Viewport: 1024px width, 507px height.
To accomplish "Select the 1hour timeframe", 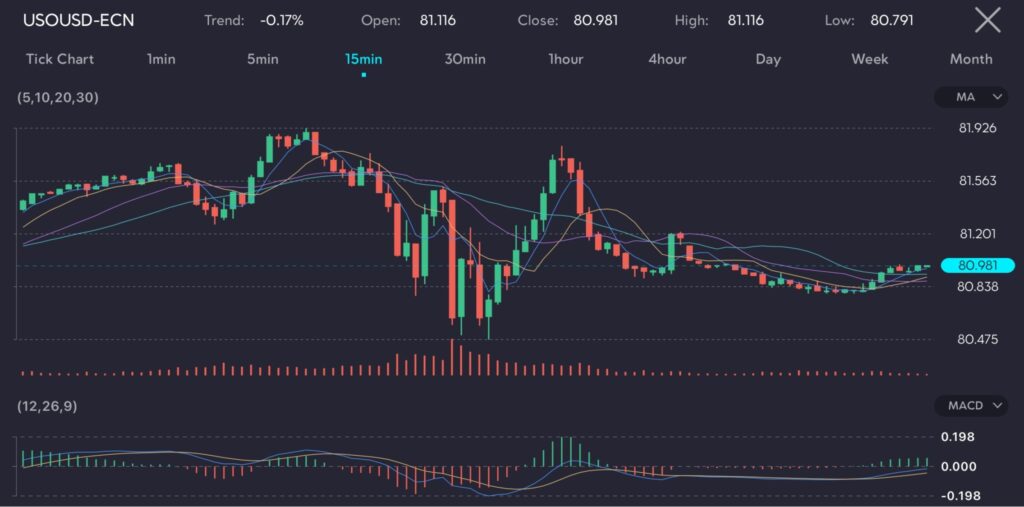I will 566,59.
